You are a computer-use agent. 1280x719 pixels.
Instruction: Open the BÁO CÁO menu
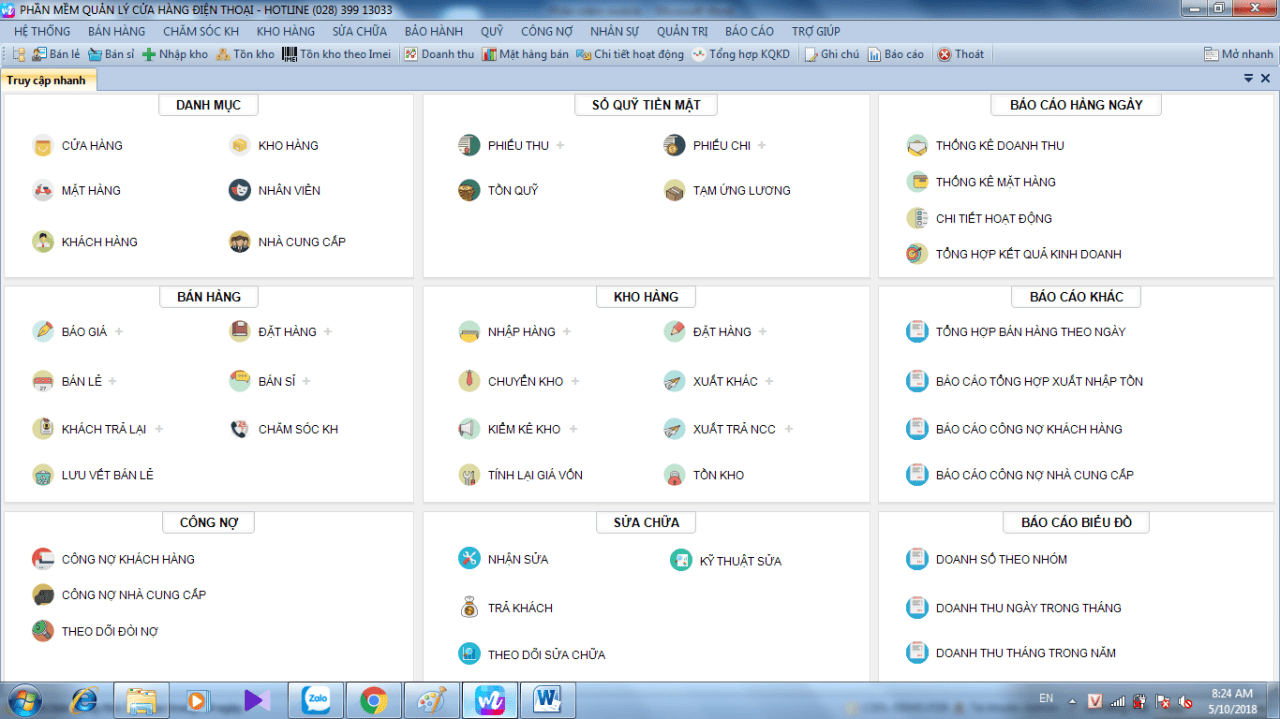point(749,31)
